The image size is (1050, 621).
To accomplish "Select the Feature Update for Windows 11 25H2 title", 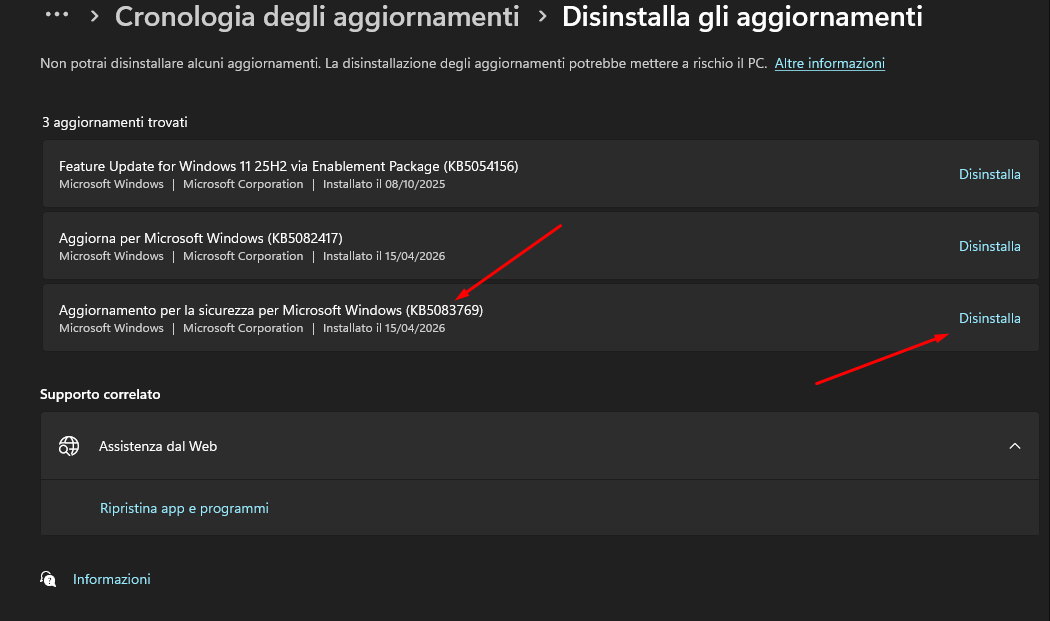I will coord(288,166).
